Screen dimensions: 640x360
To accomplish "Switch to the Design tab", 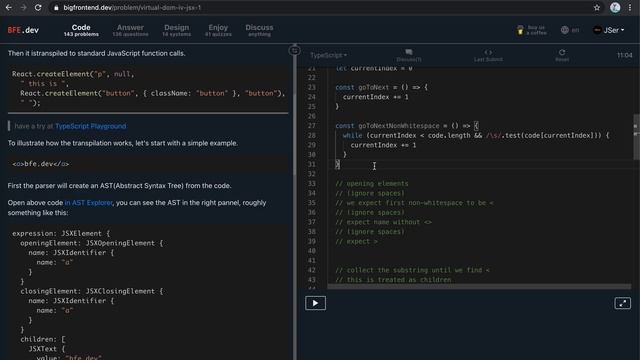I will click(176, 30).
